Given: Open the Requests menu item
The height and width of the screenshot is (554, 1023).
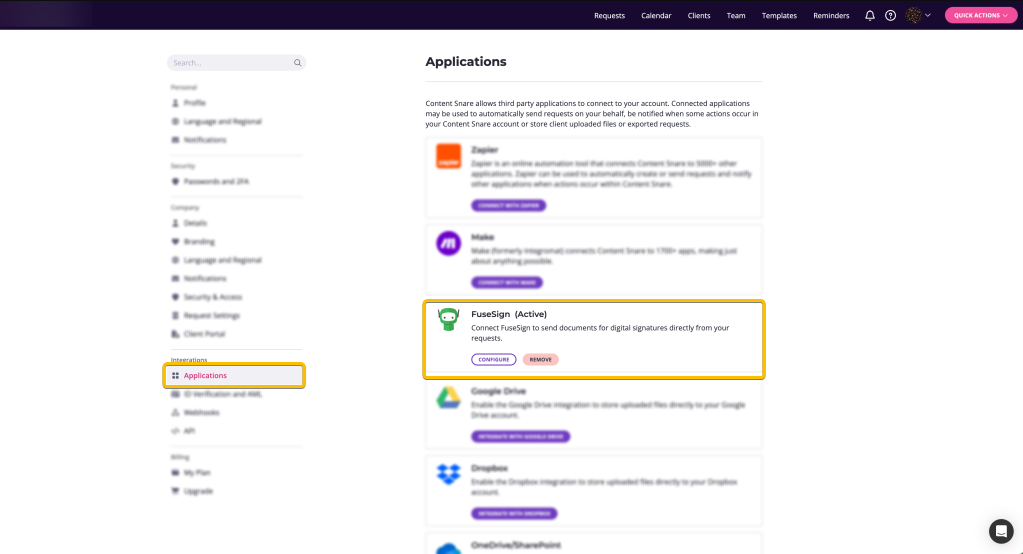Looking at the screenshot, I should tap(609, 16).
